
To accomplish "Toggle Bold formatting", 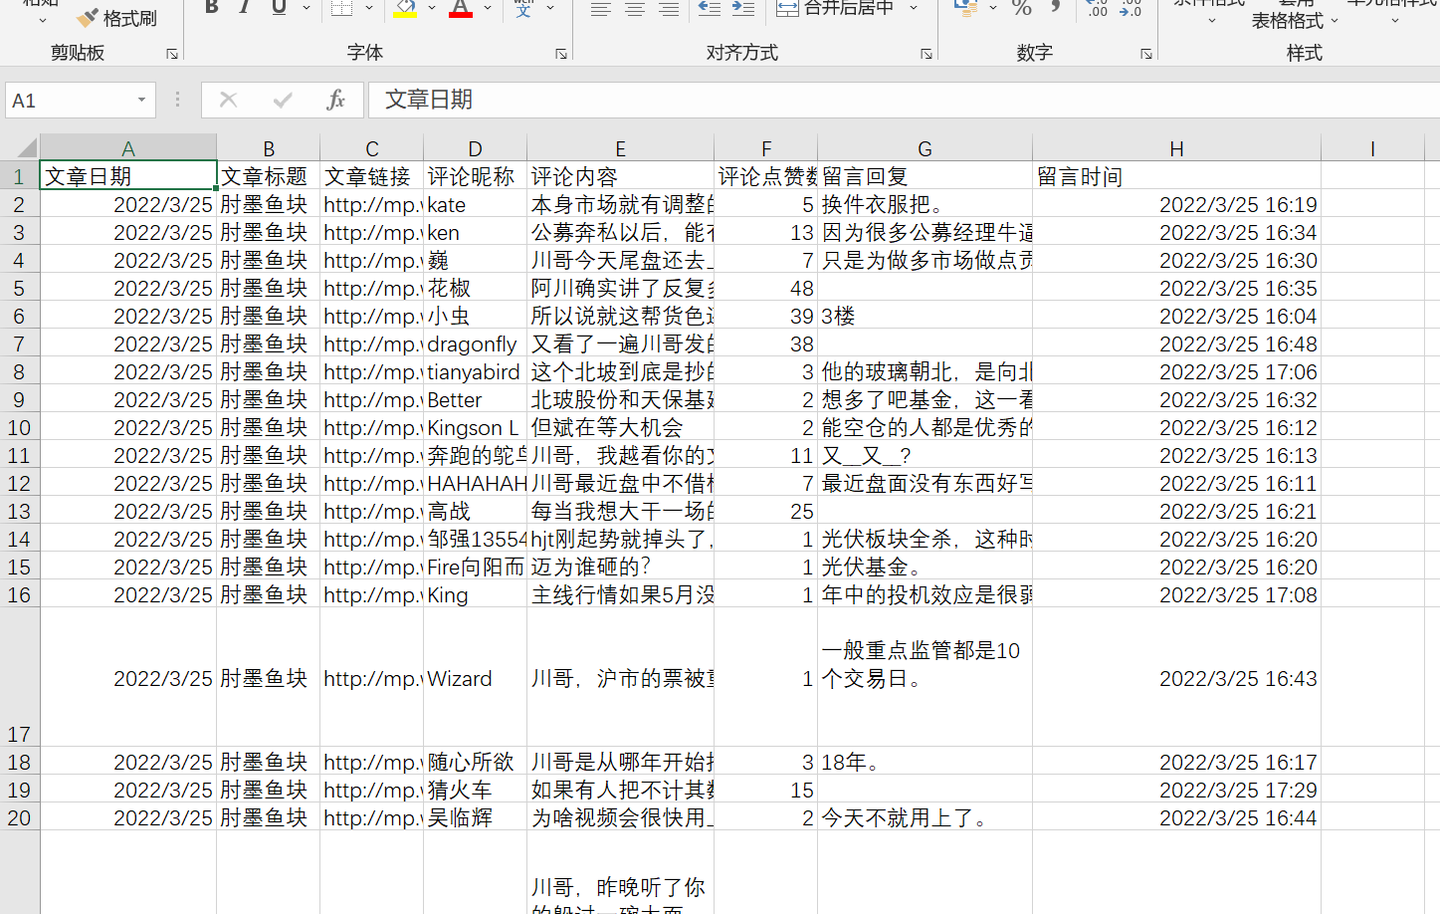I will 212,8.
